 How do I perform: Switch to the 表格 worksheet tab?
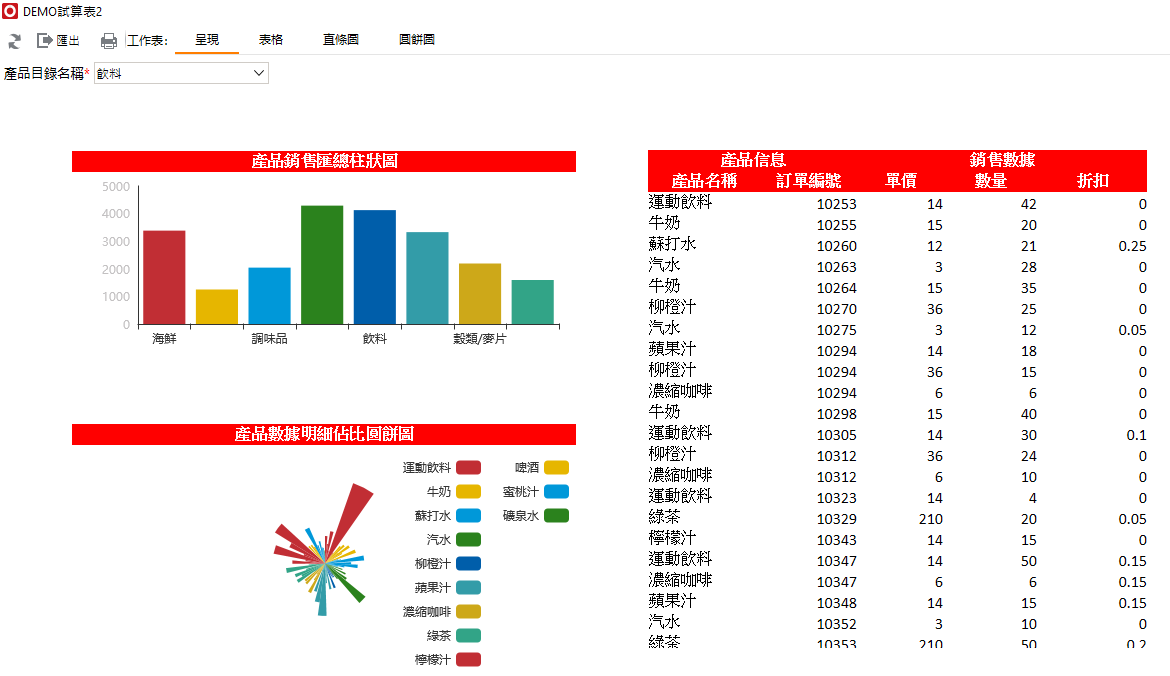click(270, 40)
